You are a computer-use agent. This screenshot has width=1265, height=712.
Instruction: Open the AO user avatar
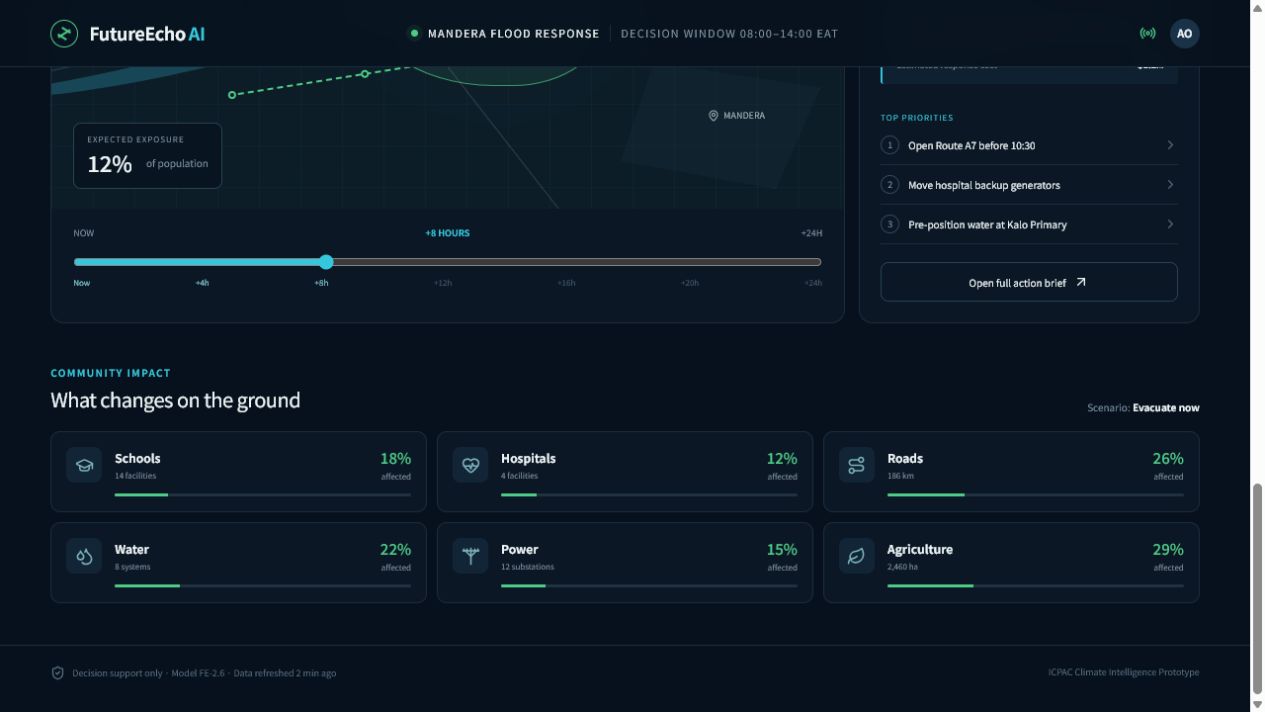1184,33
